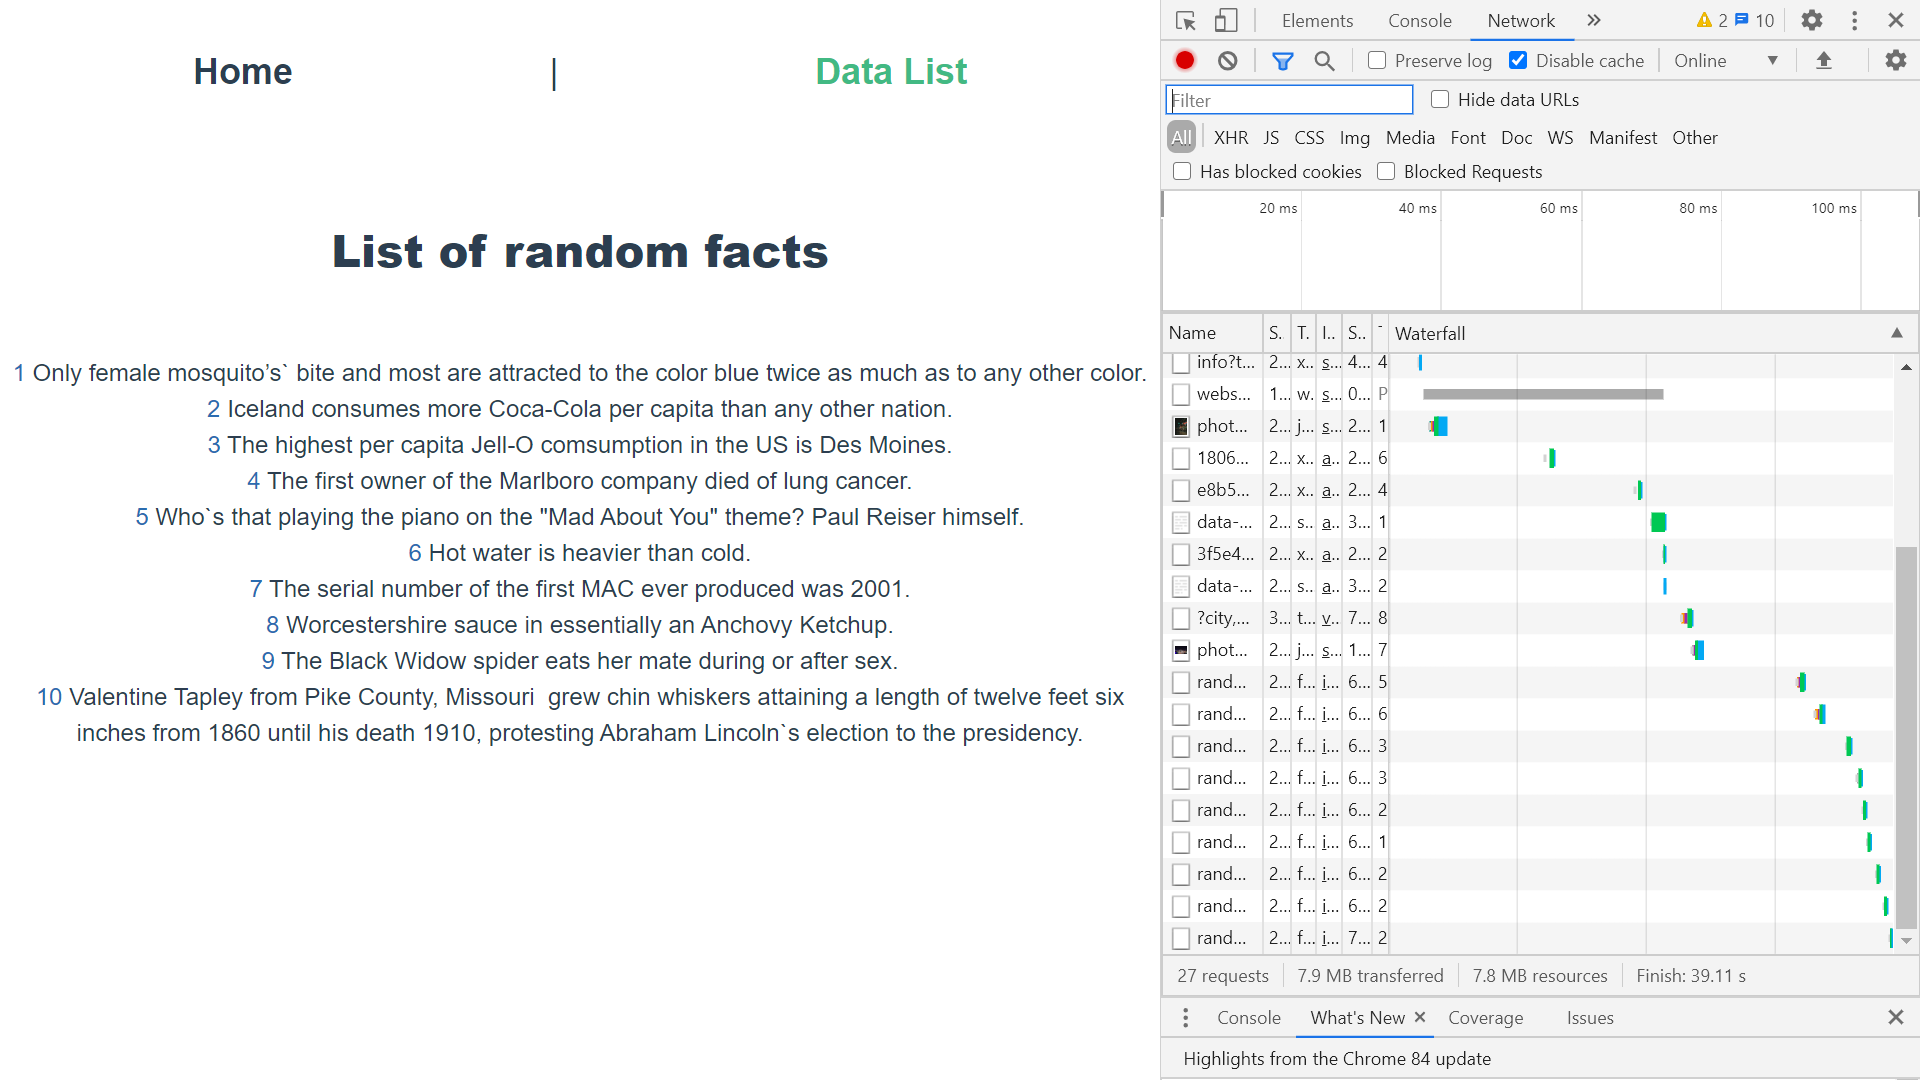Select the webs... request row
The width and height of the screenshot is (1920, 1080).
pyautogui.click(x=1528, y=394)
